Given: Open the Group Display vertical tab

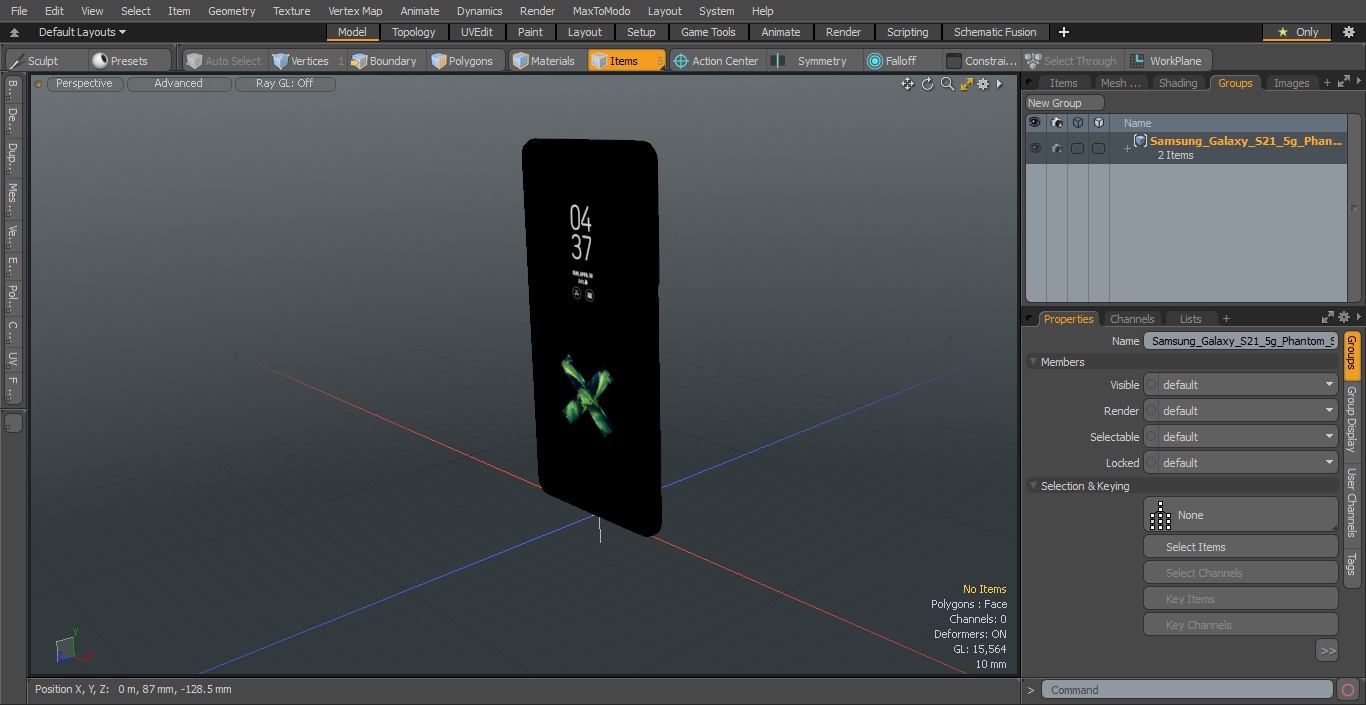Looking at the screenshot, I should (x=1351, y=419).
